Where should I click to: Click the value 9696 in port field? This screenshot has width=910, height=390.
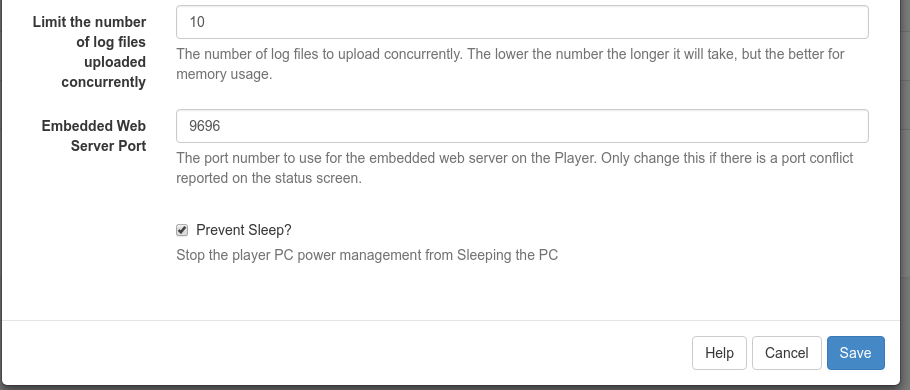pyautogui.click(x=205, y=126)
